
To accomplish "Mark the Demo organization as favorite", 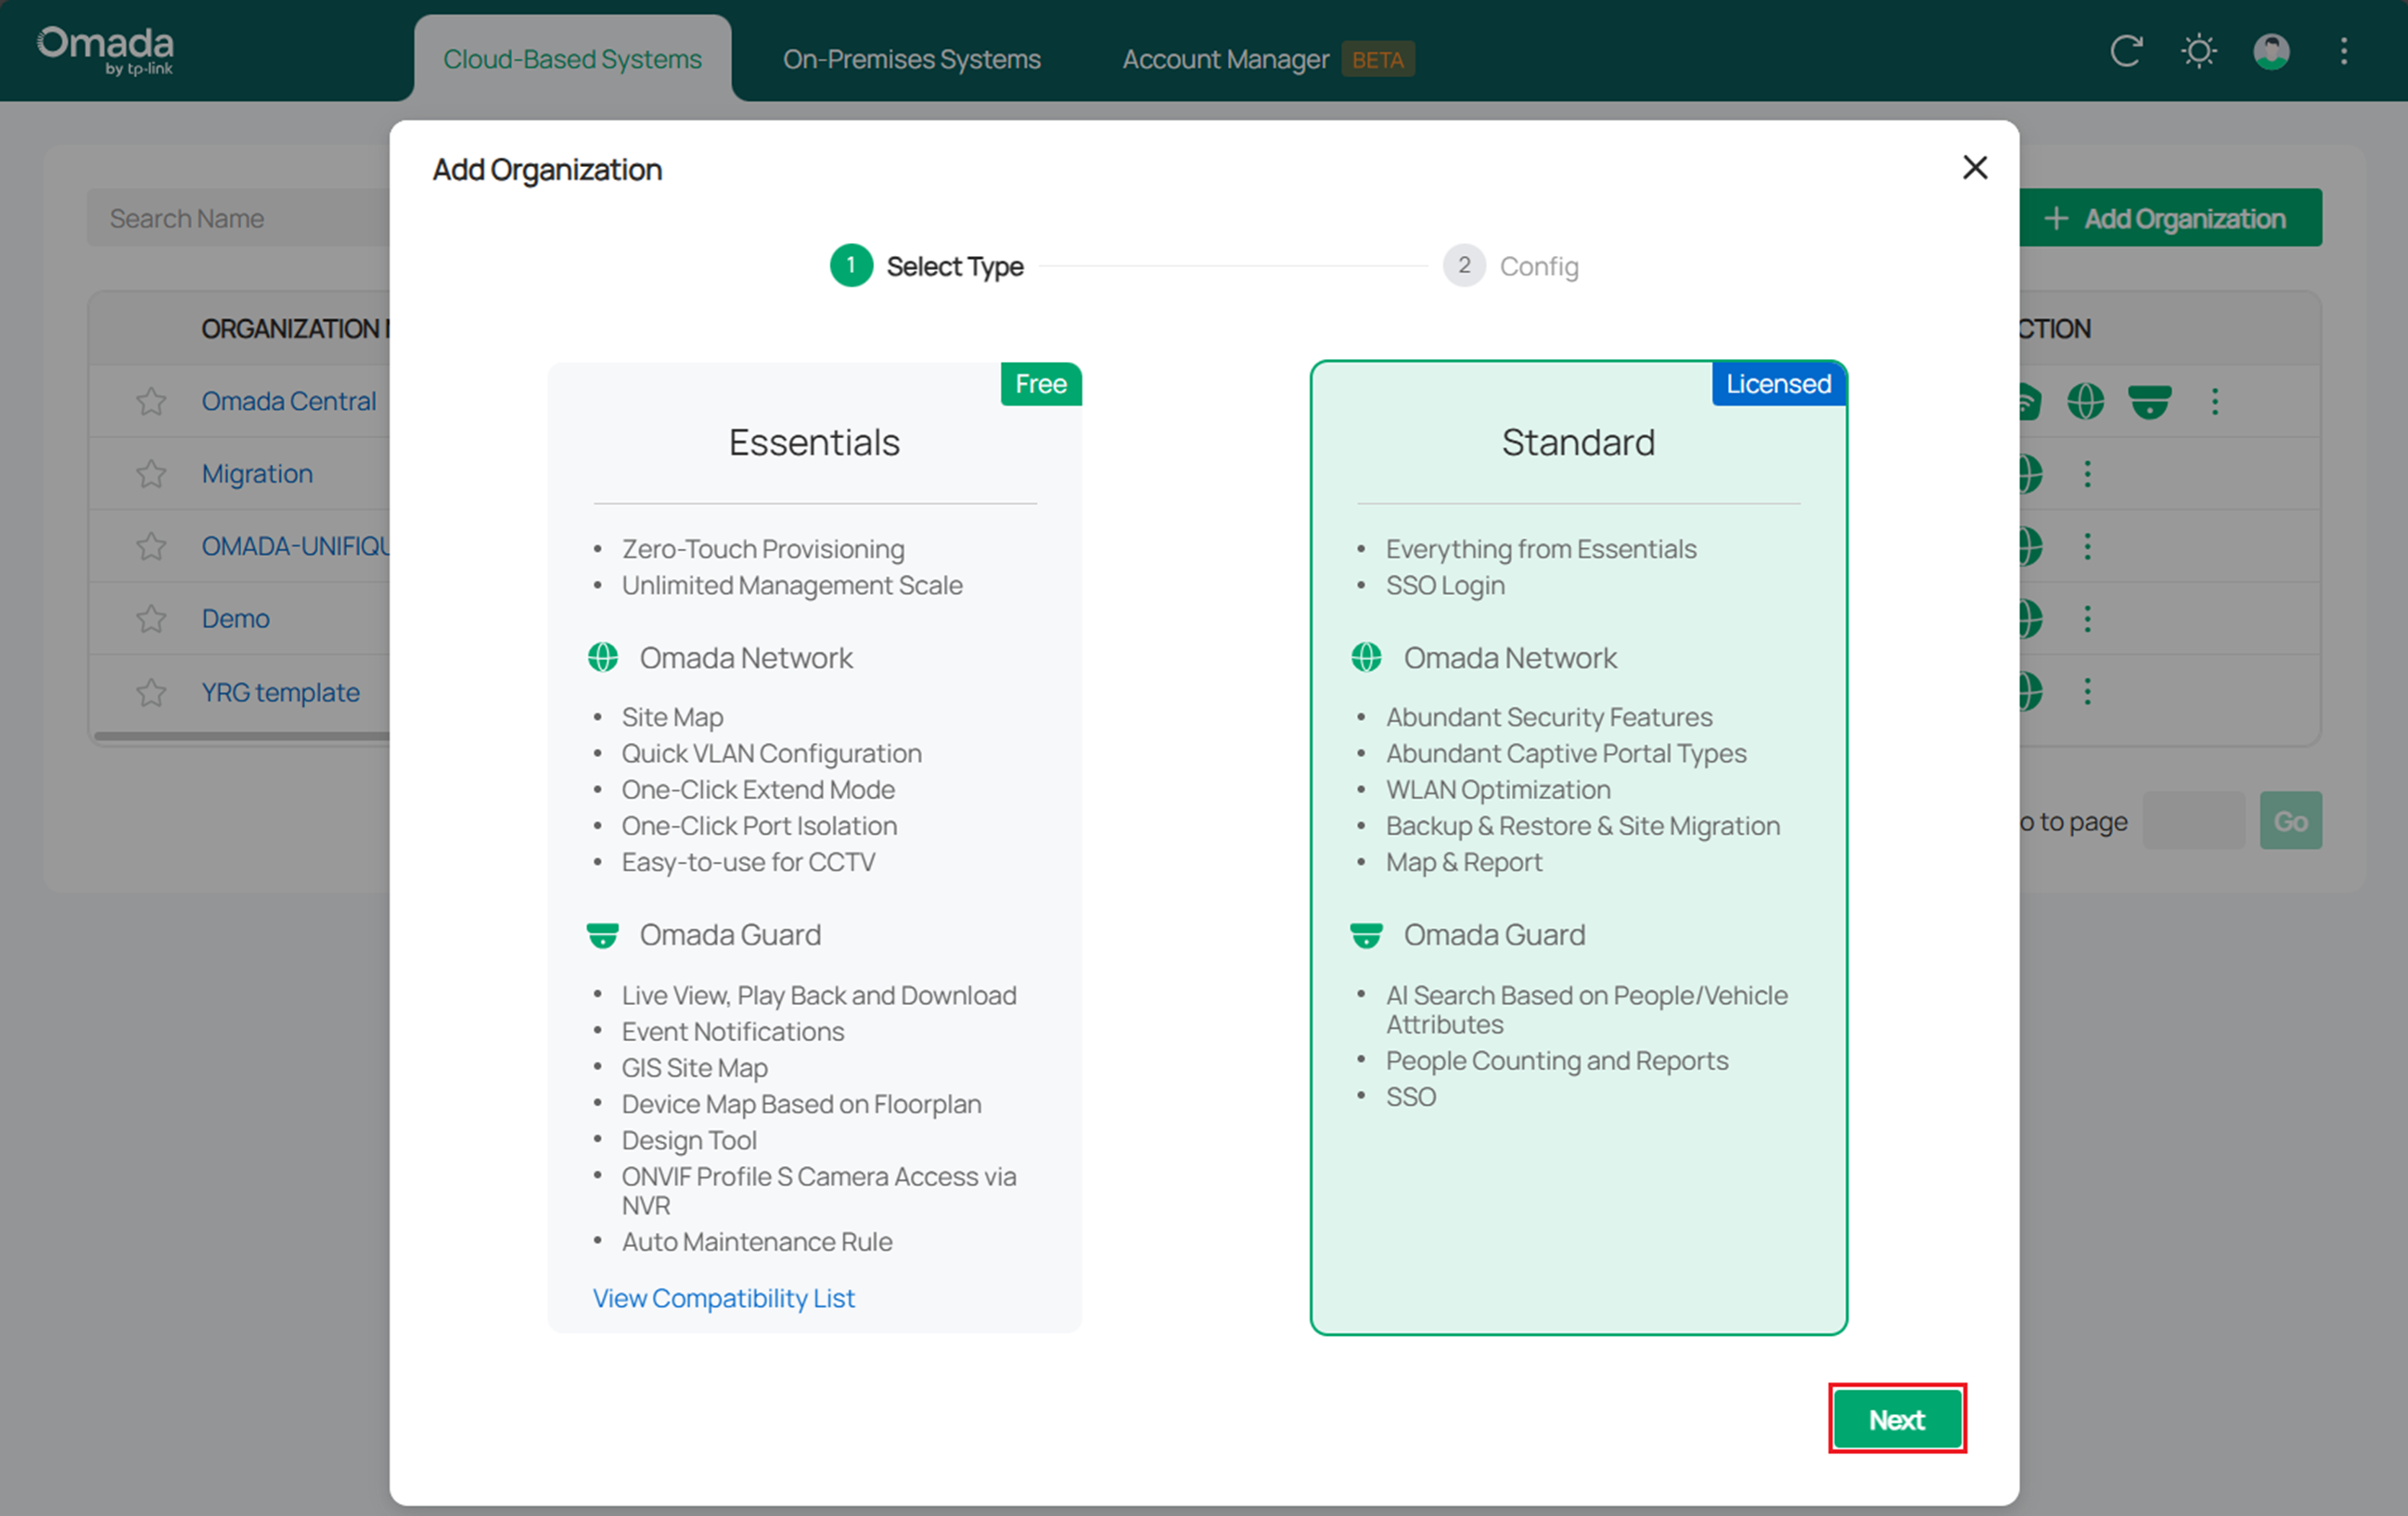I will 151,619.
